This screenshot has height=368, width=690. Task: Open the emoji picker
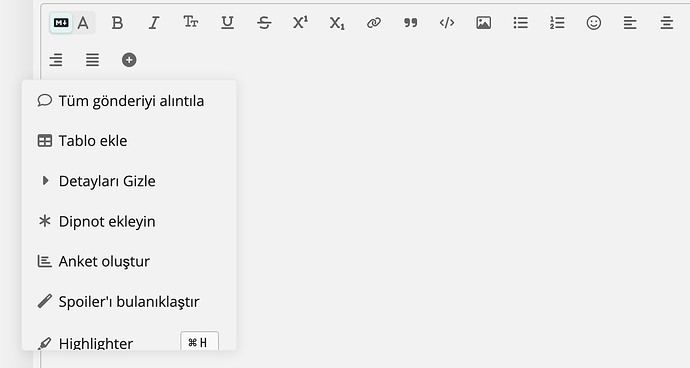tap(594, 23)
